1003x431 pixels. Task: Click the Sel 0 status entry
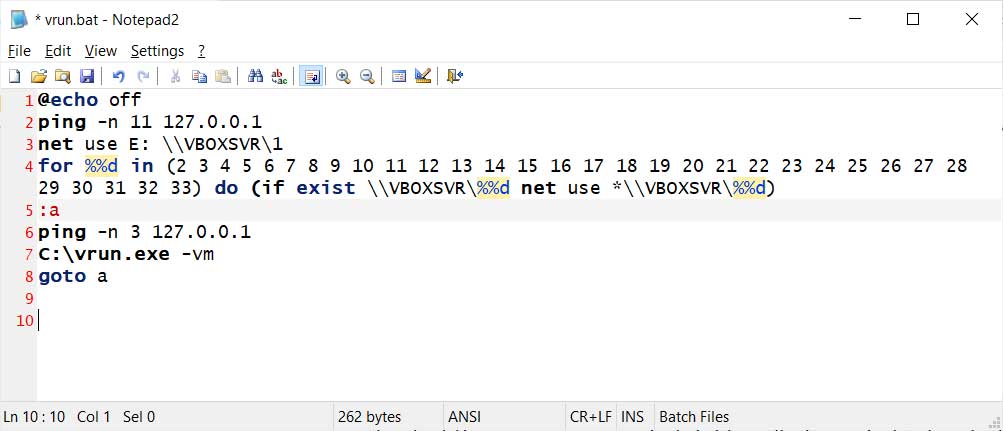pyautogui.click(x=139, y=417)
